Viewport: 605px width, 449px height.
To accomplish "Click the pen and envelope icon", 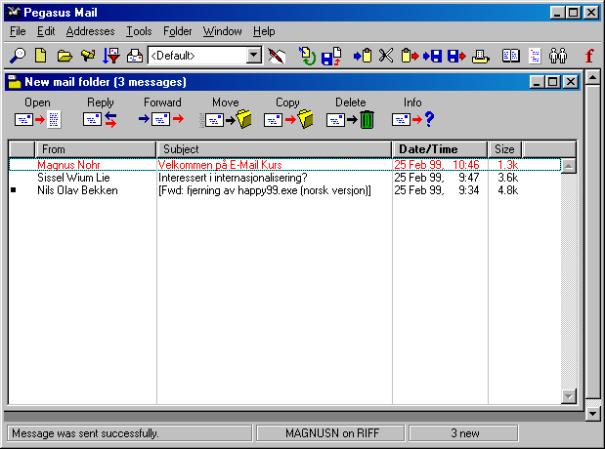I will click(x=277, y=56).
